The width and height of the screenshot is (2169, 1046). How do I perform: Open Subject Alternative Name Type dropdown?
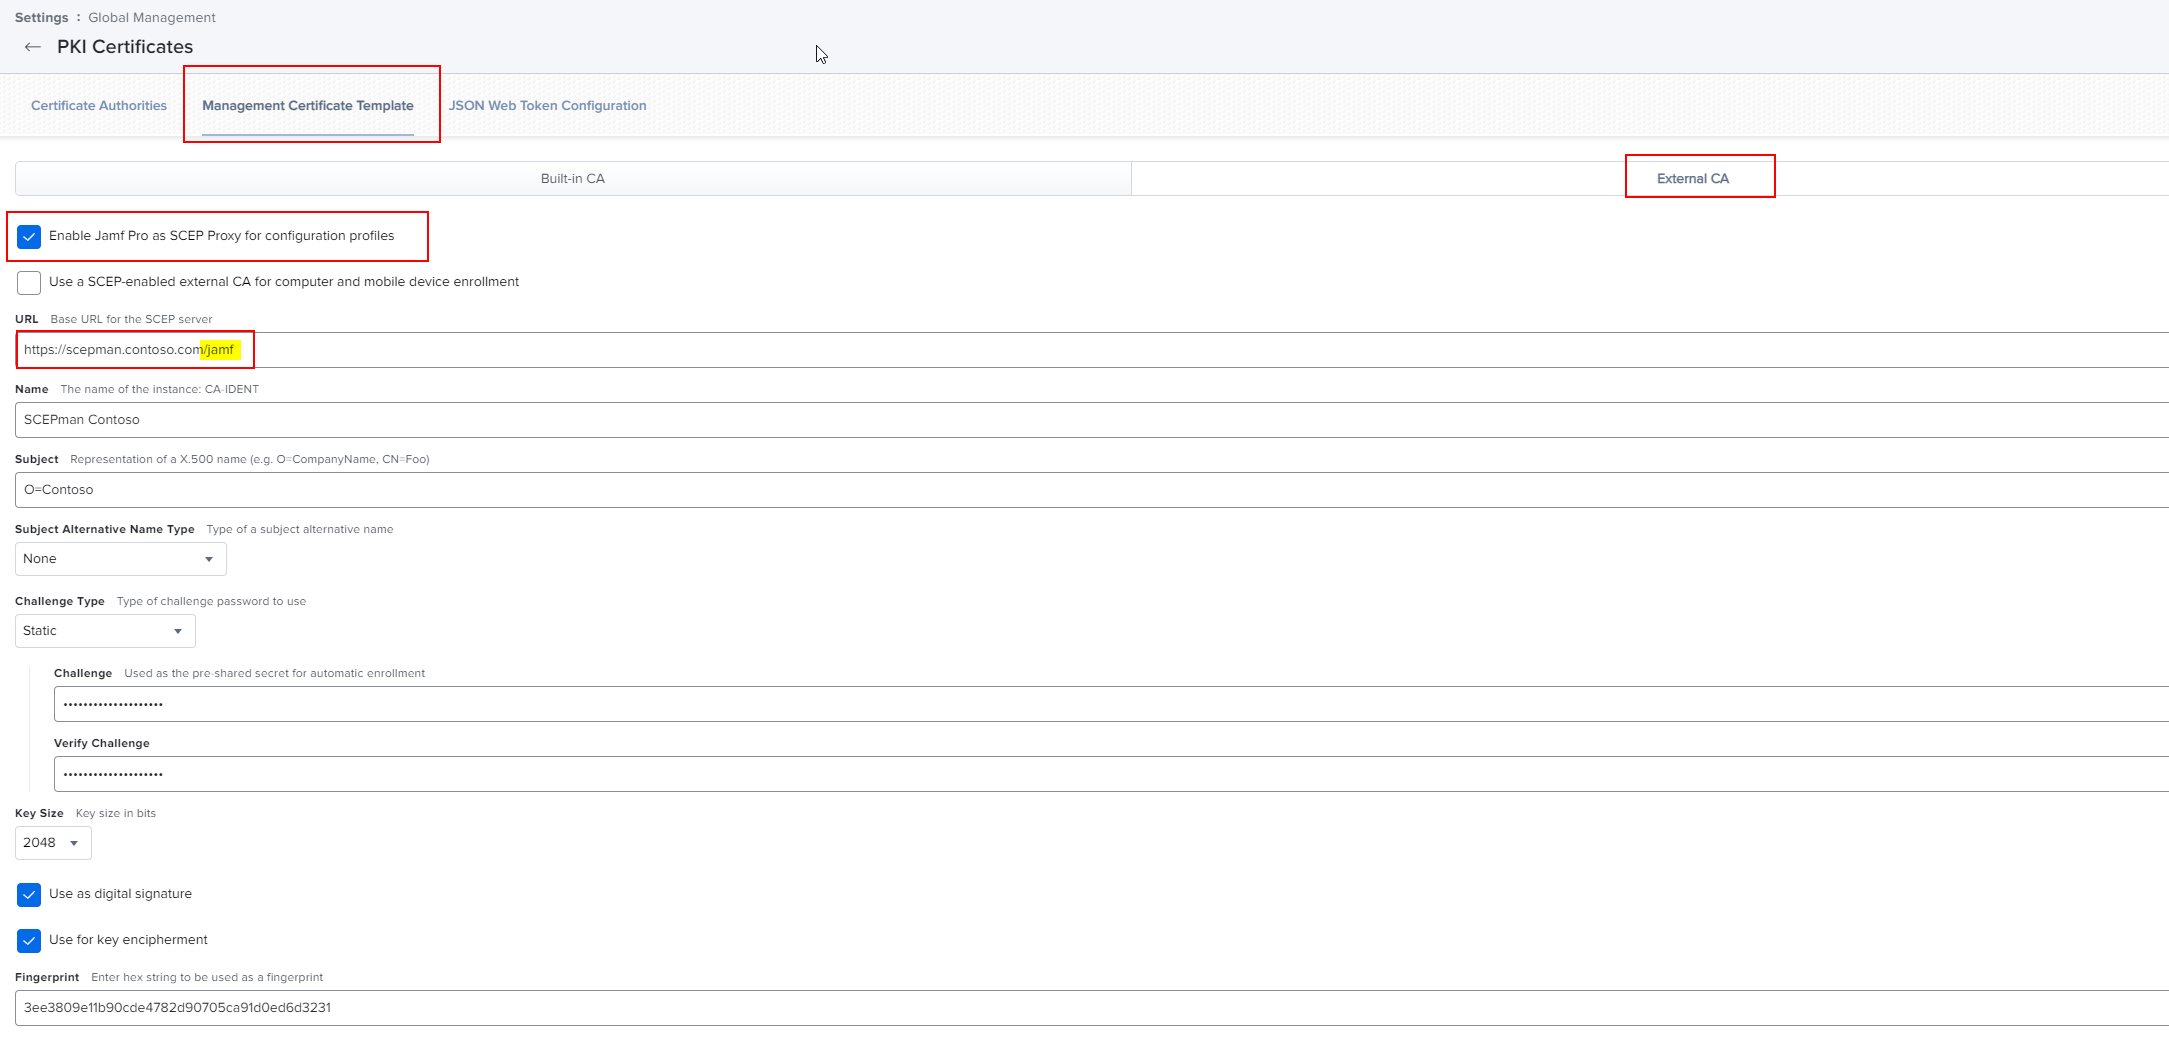(121, 559)
